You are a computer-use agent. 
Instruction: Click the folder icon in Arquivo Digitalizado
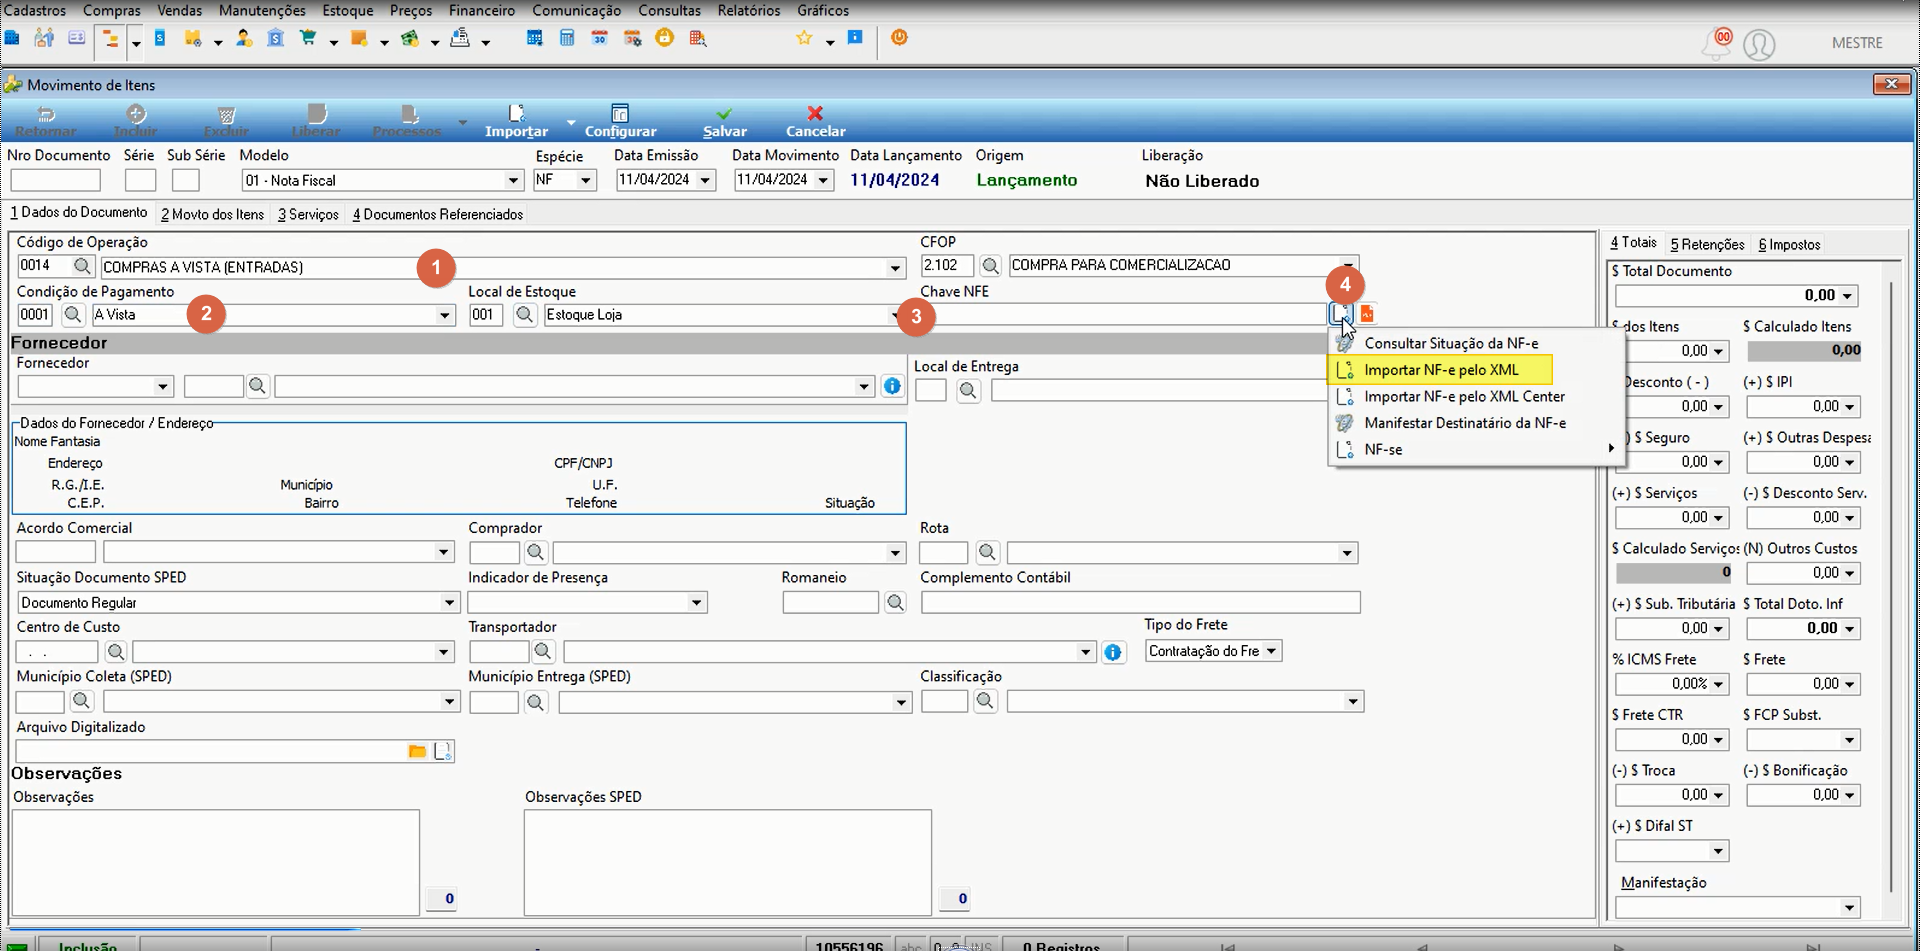417,751
